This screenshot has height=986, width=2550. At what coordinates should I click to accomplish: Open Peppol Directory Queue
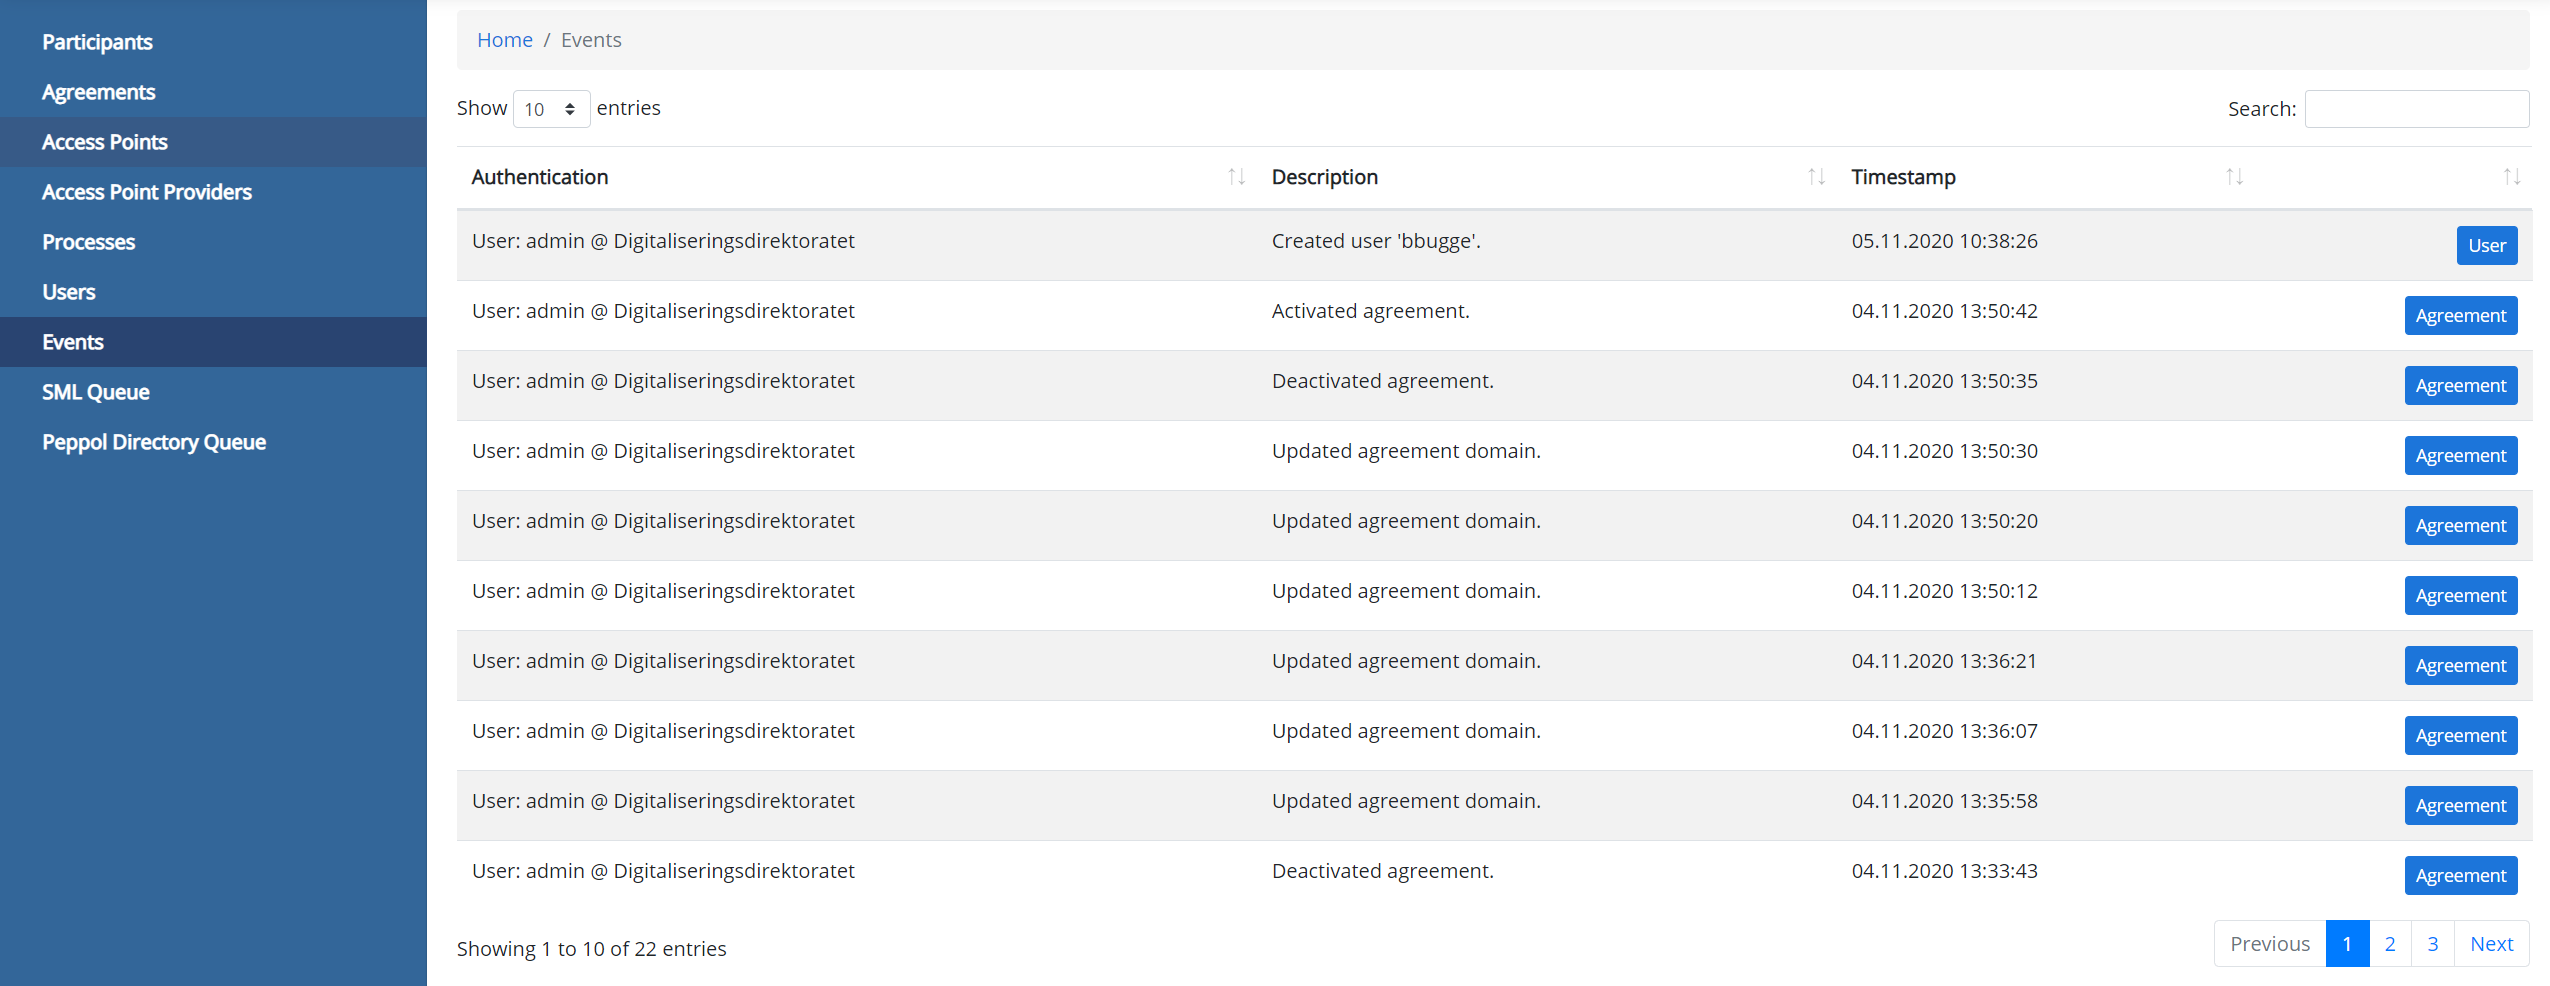click(153, 442)
